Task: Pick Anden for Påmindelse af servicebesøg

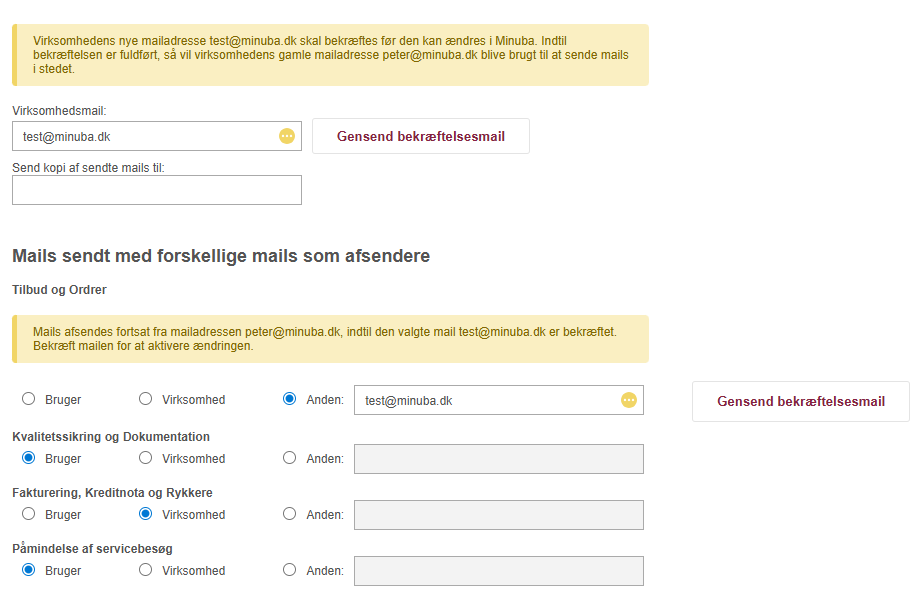Action: pos(290,570)
